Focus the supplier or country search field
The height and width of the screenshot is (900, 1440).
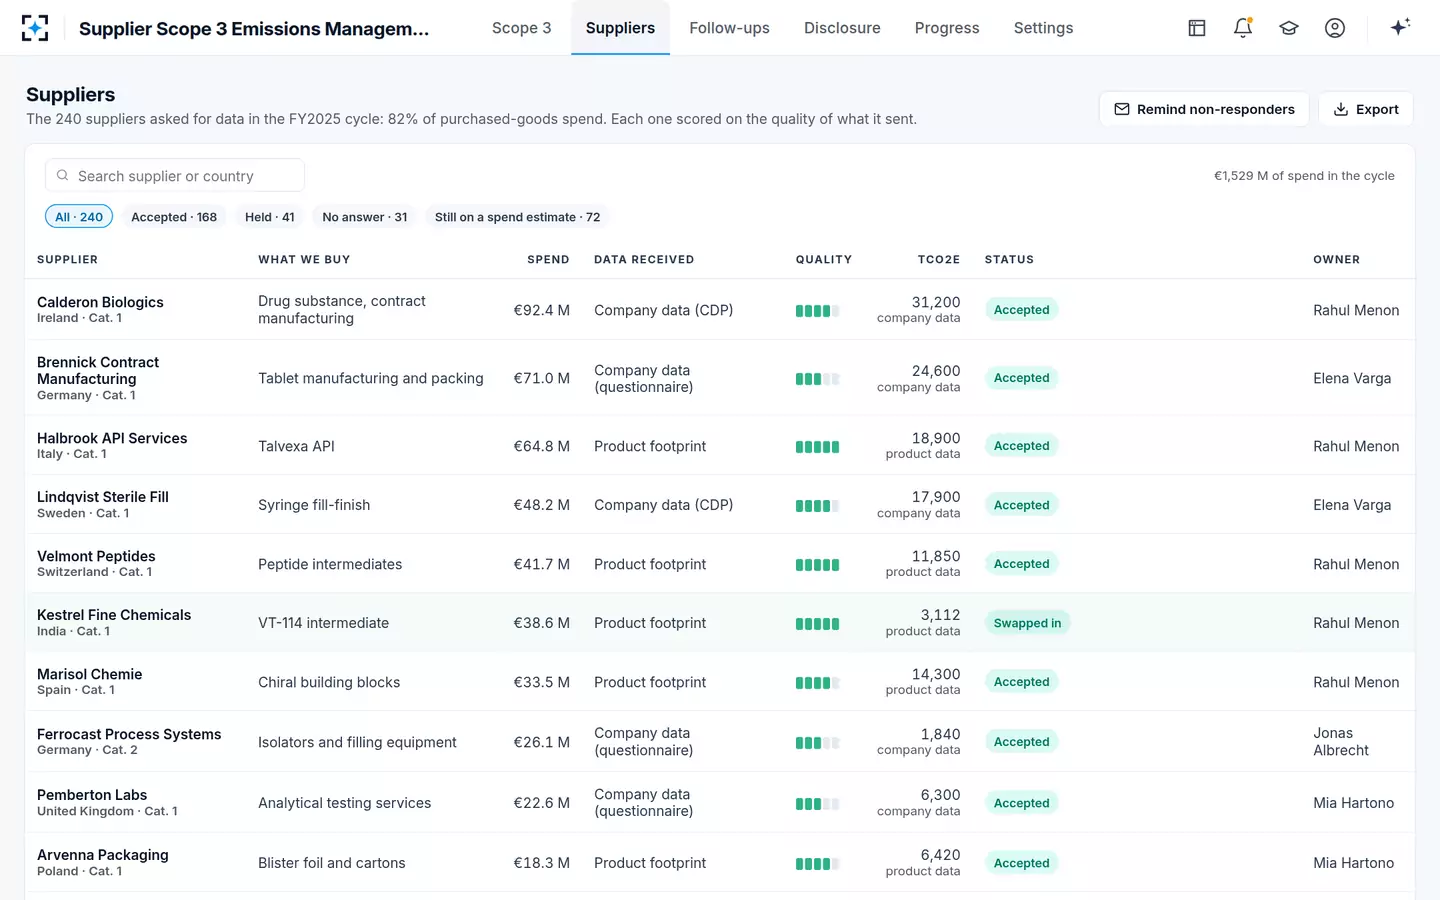175,175
